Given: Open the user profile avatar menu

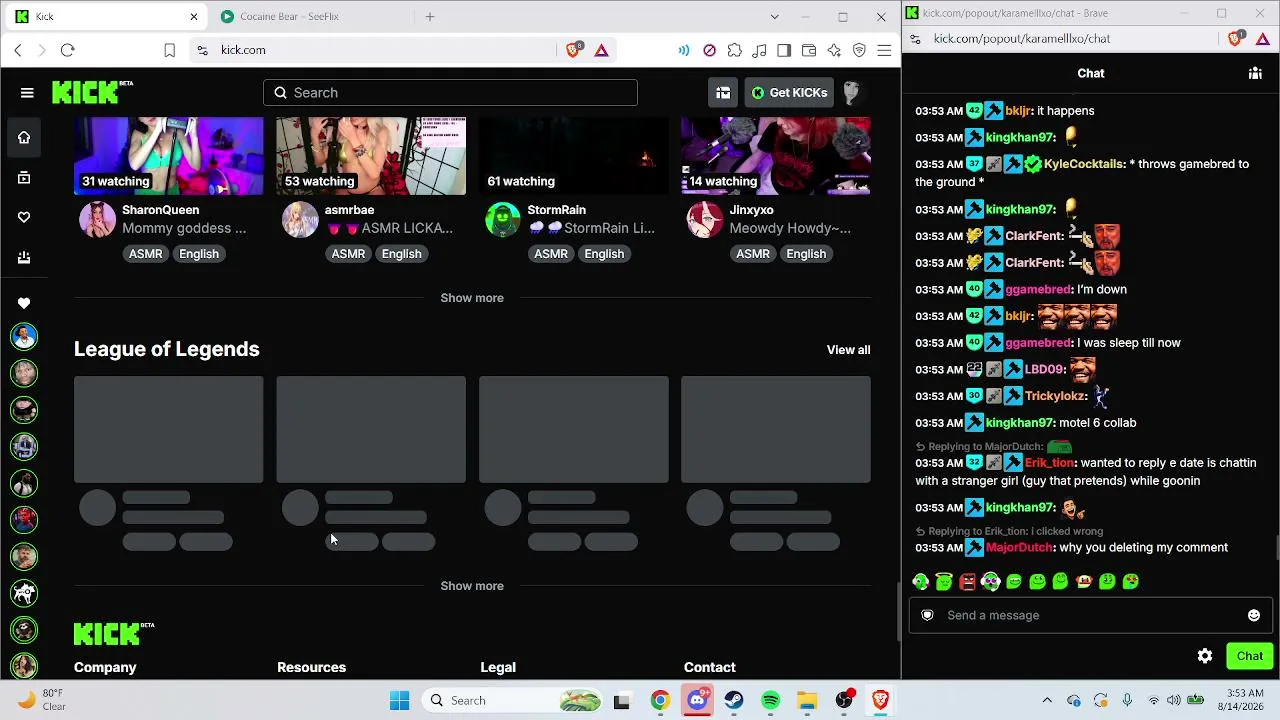Looking at the screenshot, I should point(852,93).
